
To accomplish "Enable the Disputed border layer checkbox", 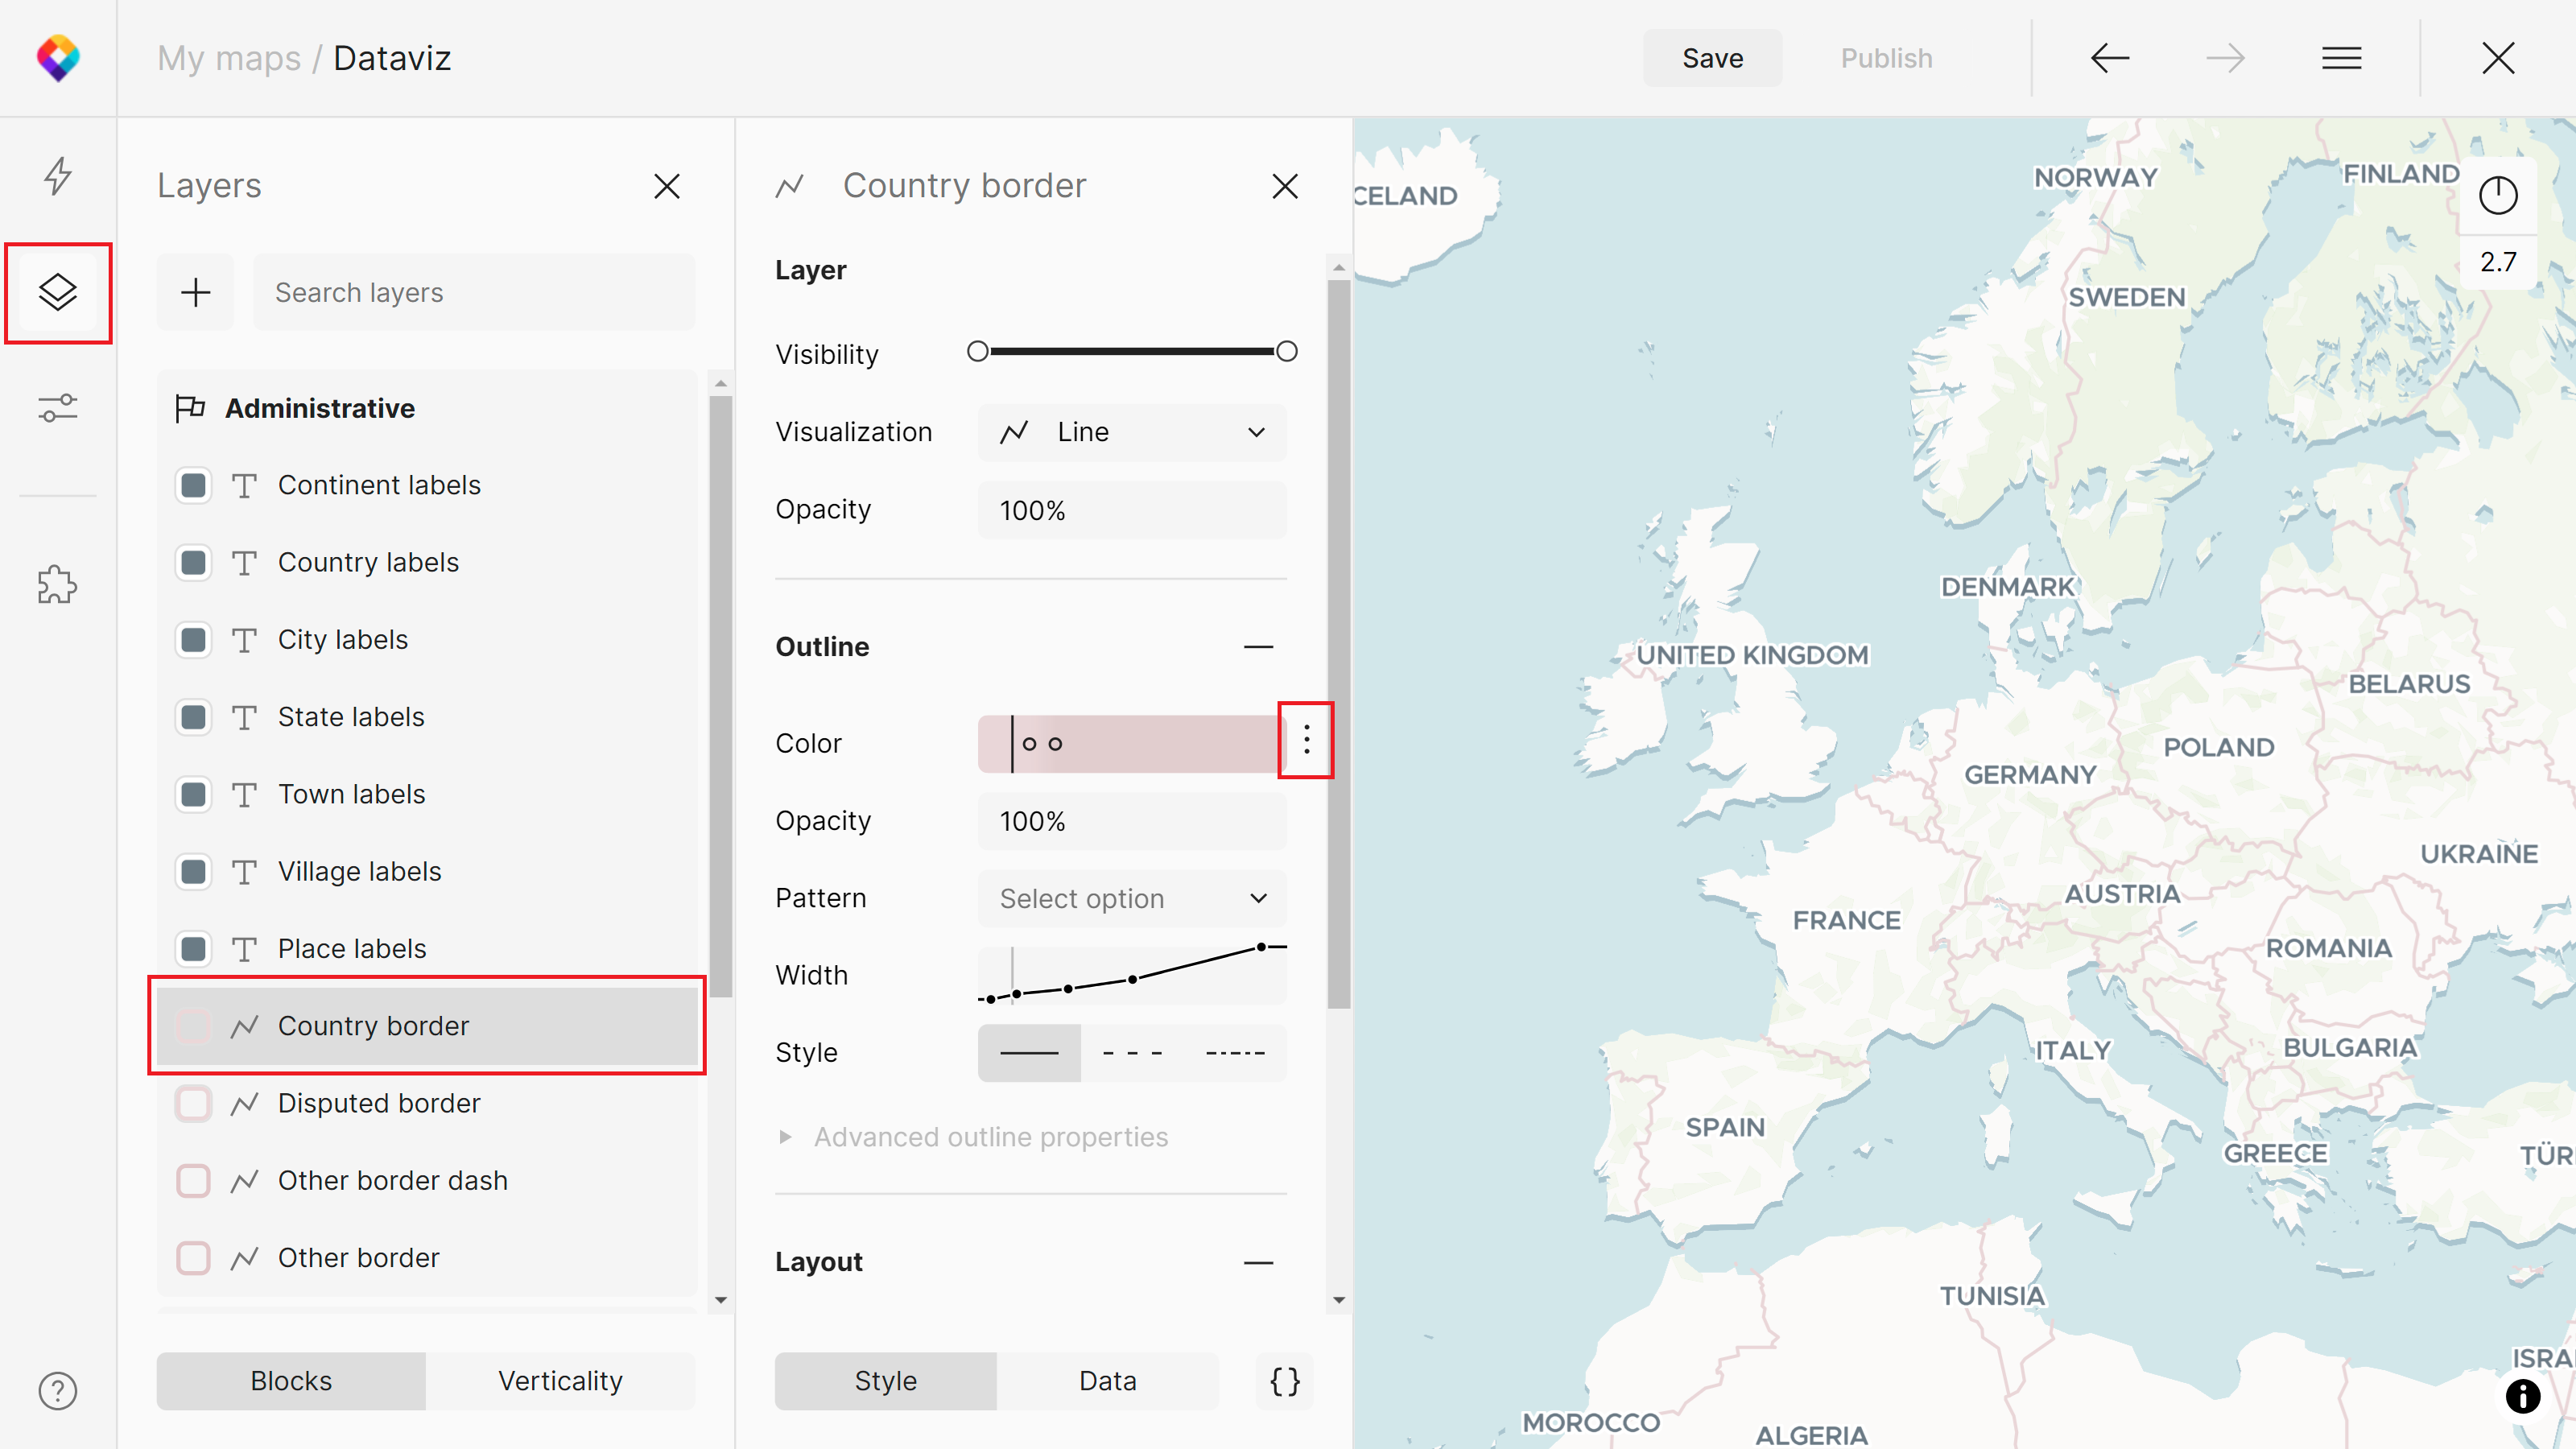I will [193, 1104].
